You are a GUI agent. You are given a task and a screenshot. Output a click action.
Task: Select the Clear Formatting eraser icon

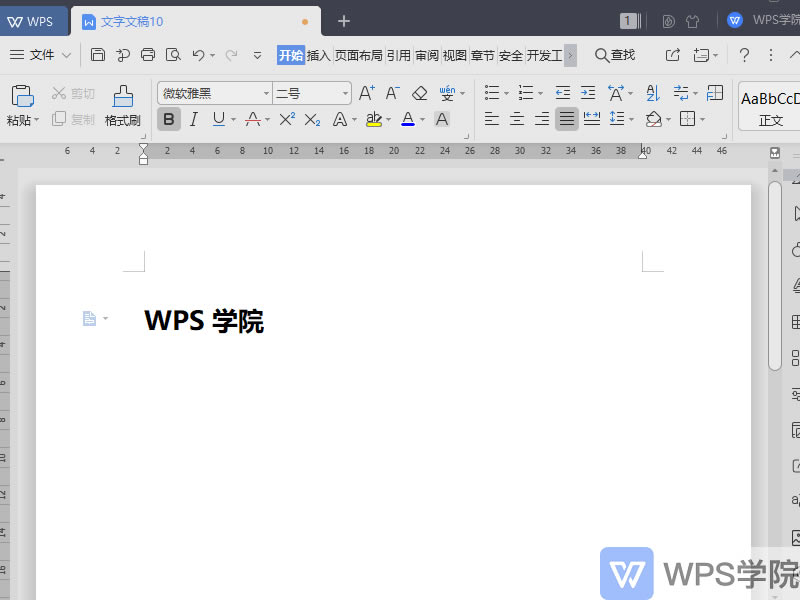(419, 92)
